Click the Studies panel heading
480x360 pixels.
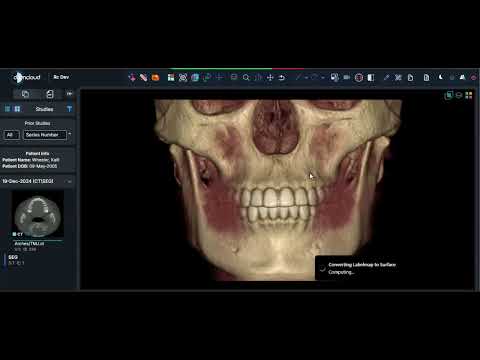click(x=44, y=109)
